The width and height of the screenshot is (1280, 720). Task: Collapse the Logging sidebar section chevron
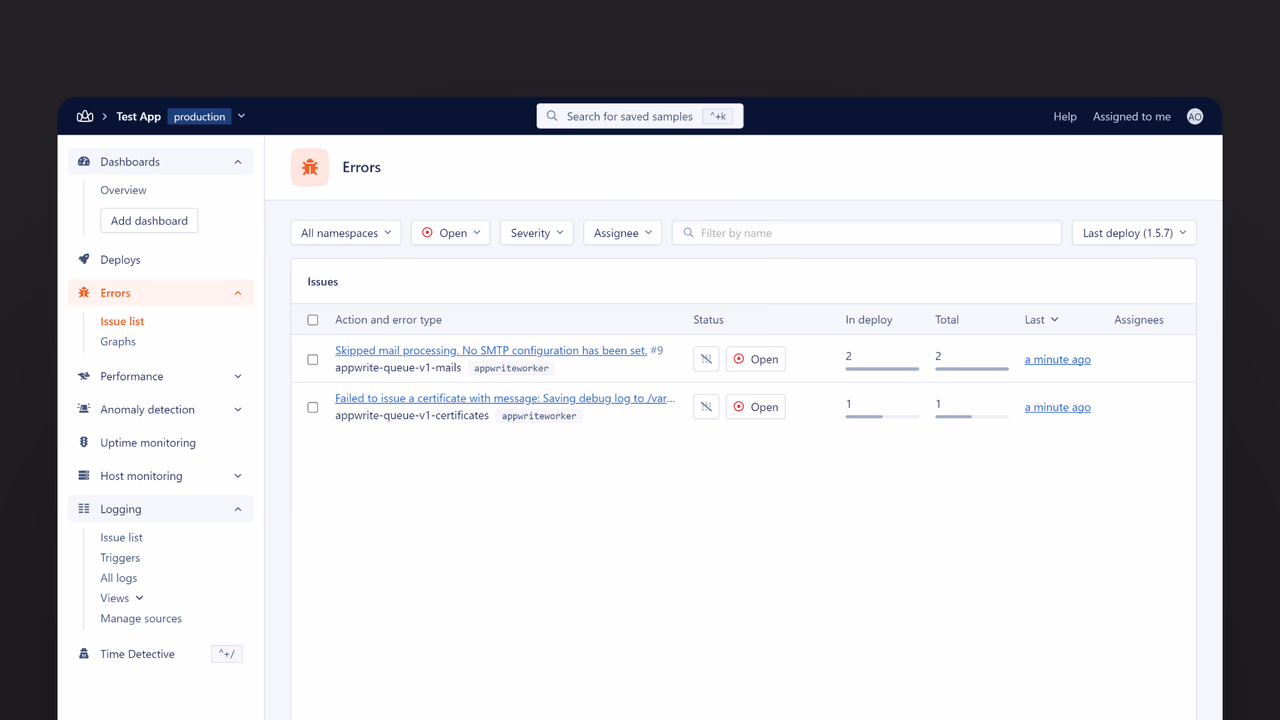tap(238, 509)
